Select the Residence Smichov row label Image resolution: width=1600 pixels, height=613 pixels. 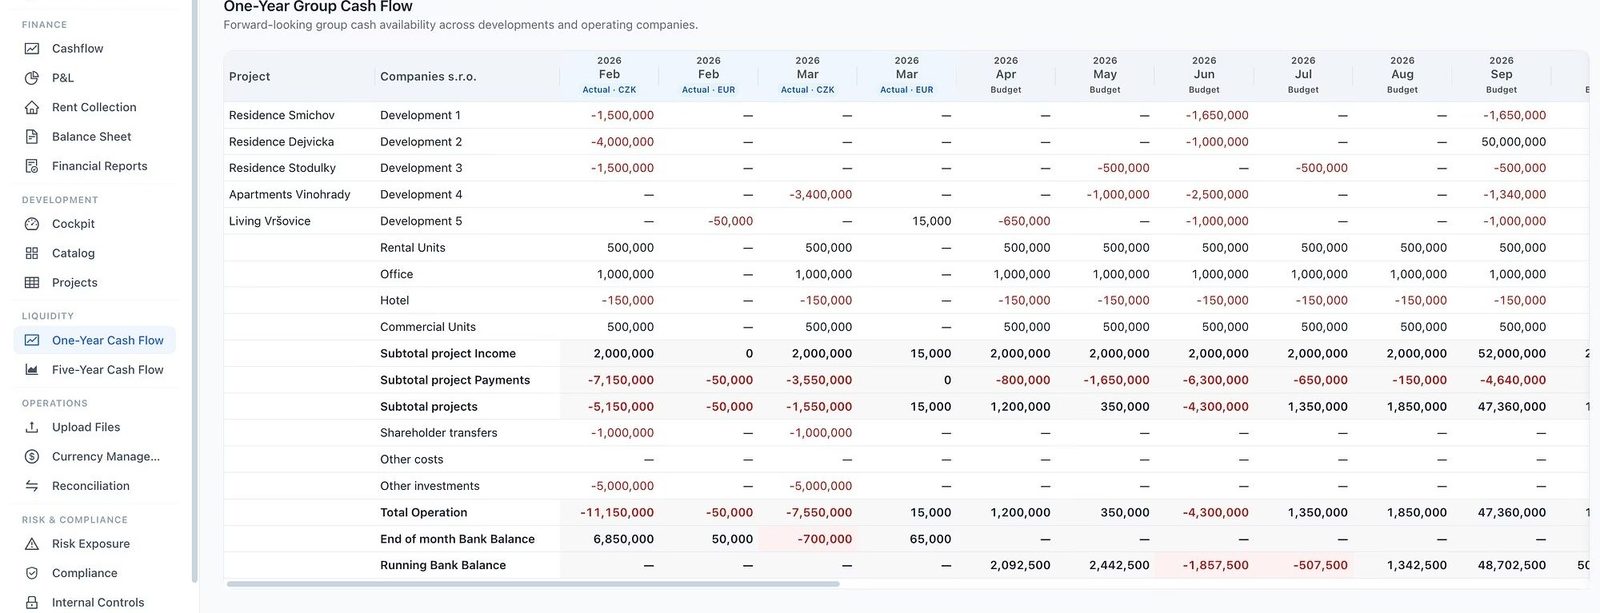tap(282, 115)
